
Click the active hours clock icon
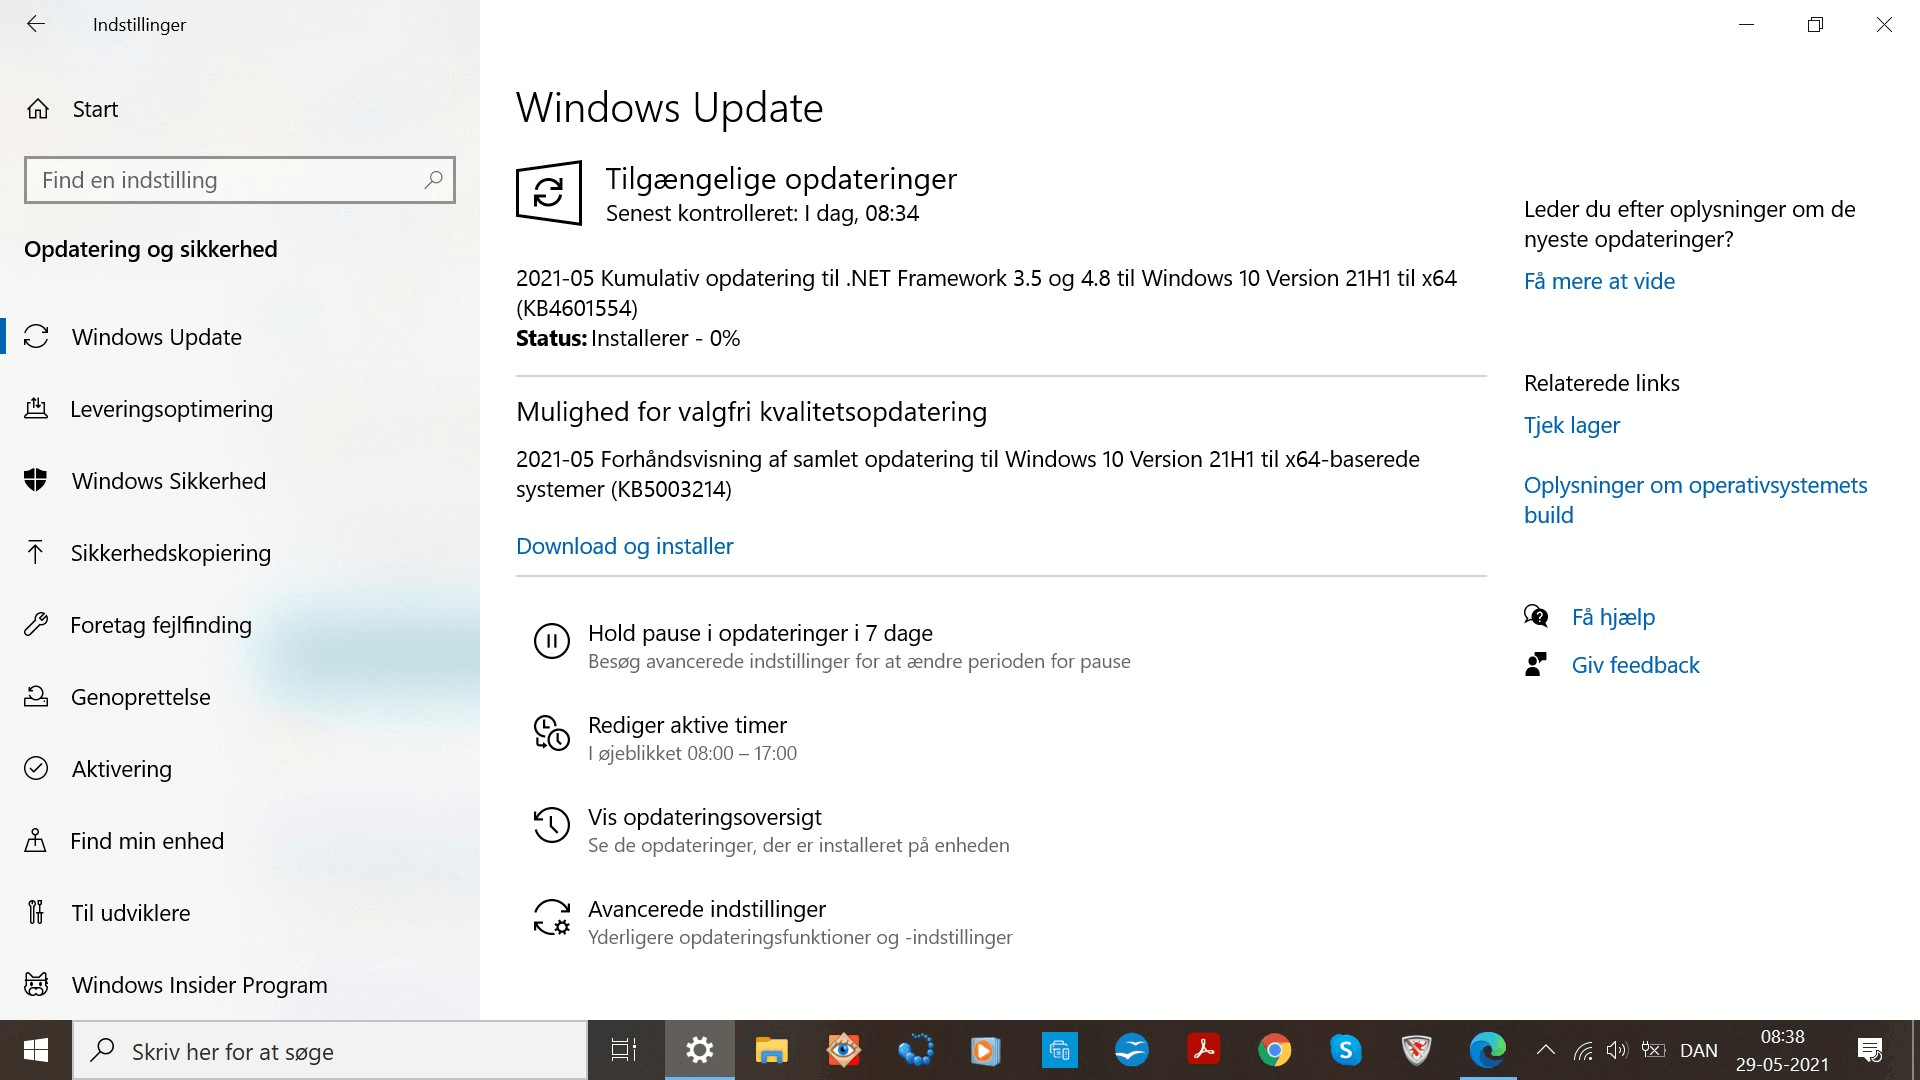coord(551,733)
